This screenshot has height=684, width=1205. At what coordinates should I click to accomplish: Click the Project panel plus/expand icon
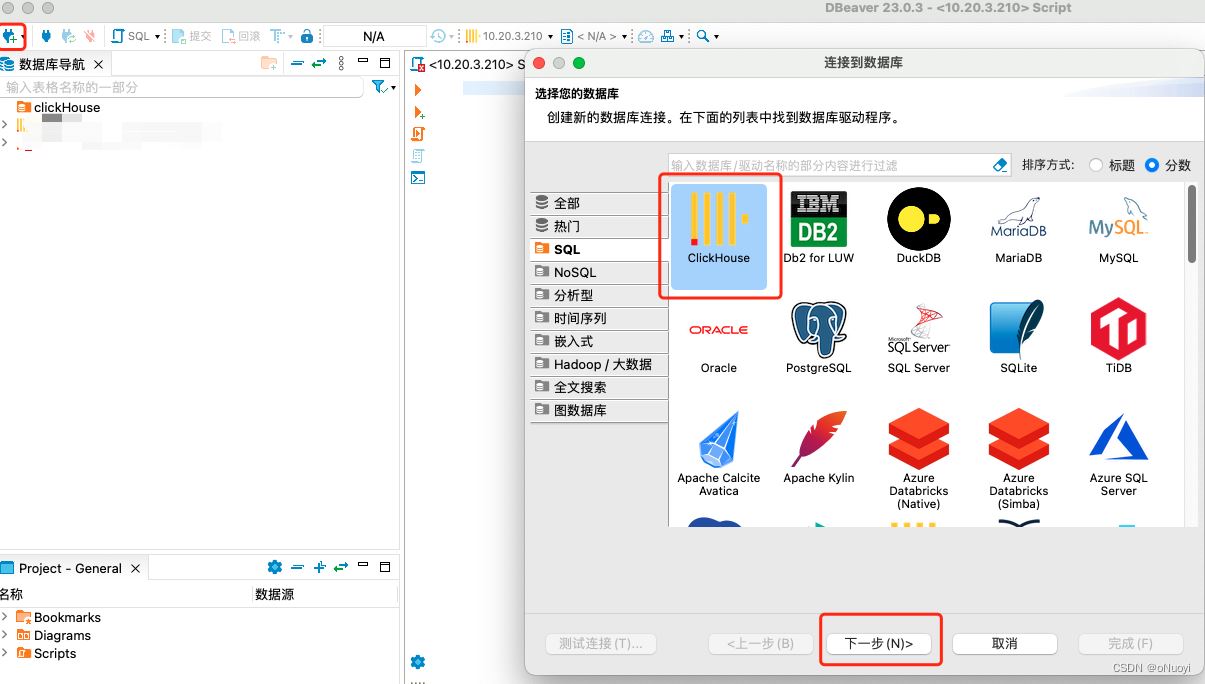pyautogui.click(x=320, y=567)
